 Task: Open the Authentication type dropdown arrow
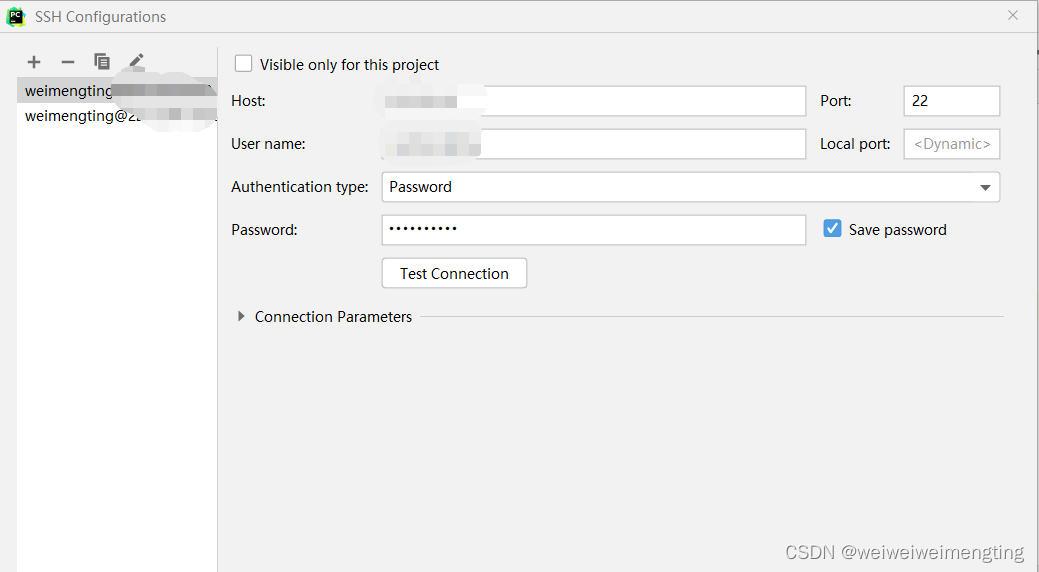985,188
